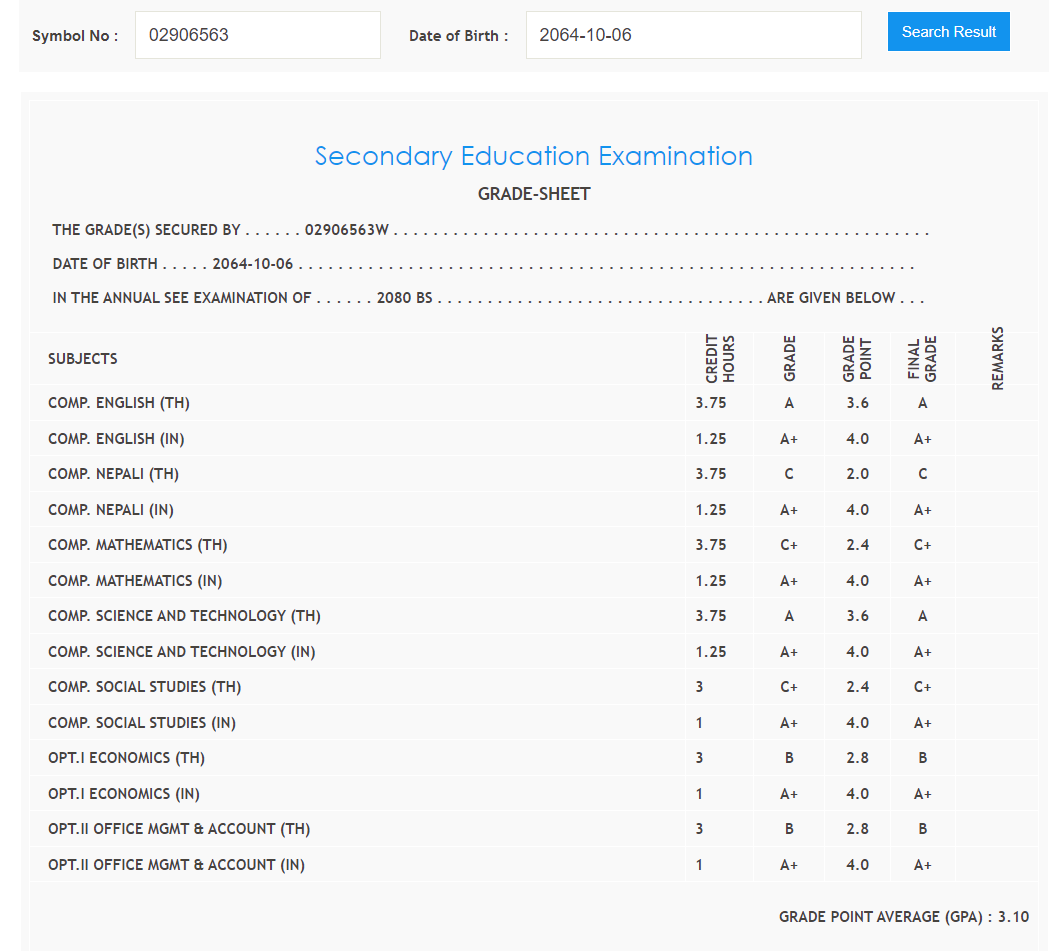Click the COMP. NEPALI (TH) subject name

coord(114,474)
